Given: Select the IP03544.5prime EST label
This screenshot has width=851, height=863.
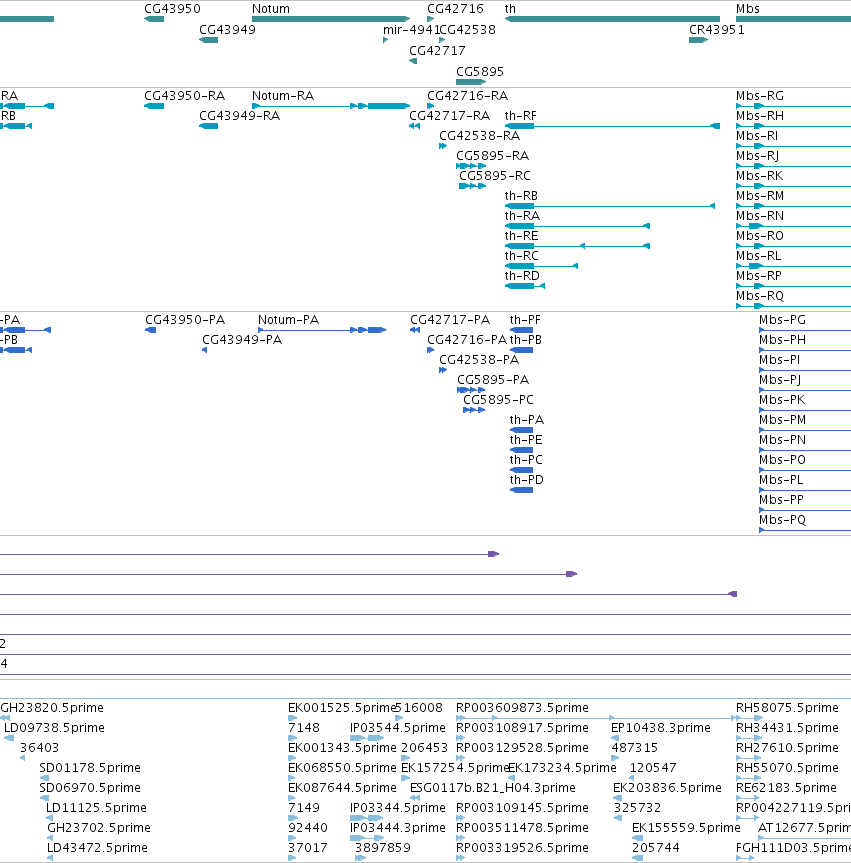Looking at the screenshot, I should 398,728.
